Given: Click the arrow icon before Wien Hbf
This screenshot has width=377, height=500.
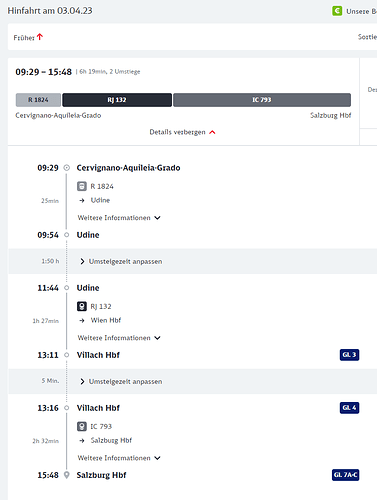Looking at the screenshot, I should pyautogui.click(x=82, y=320).
